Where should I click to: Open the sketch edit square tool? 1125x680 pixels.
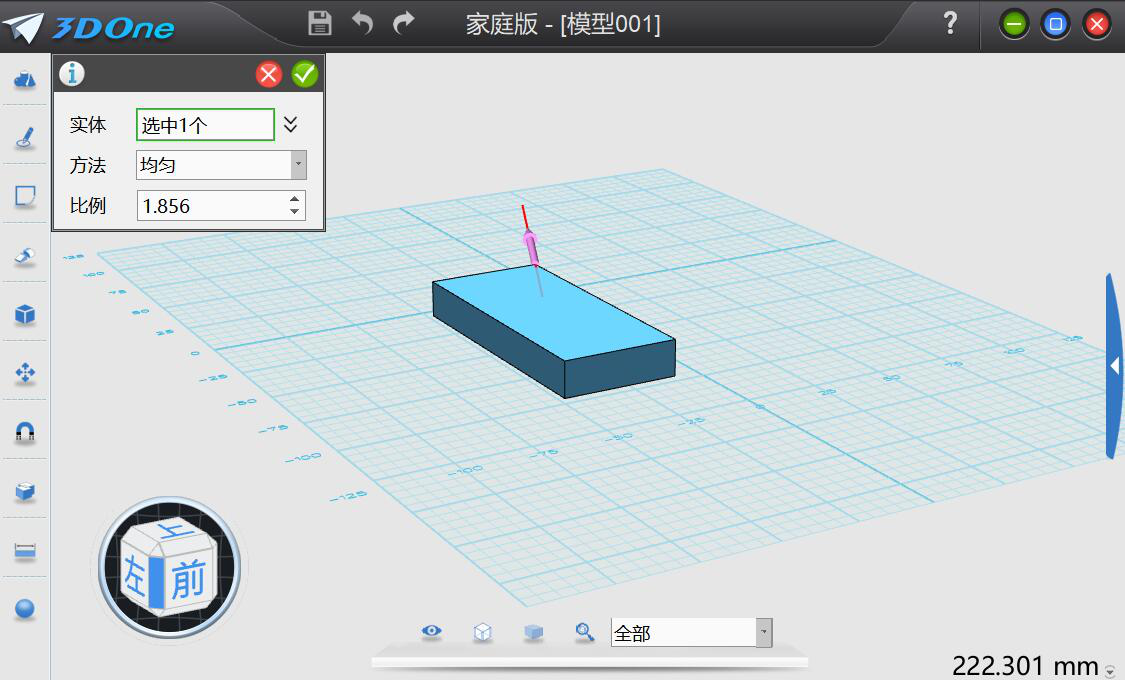click(25, 196)
